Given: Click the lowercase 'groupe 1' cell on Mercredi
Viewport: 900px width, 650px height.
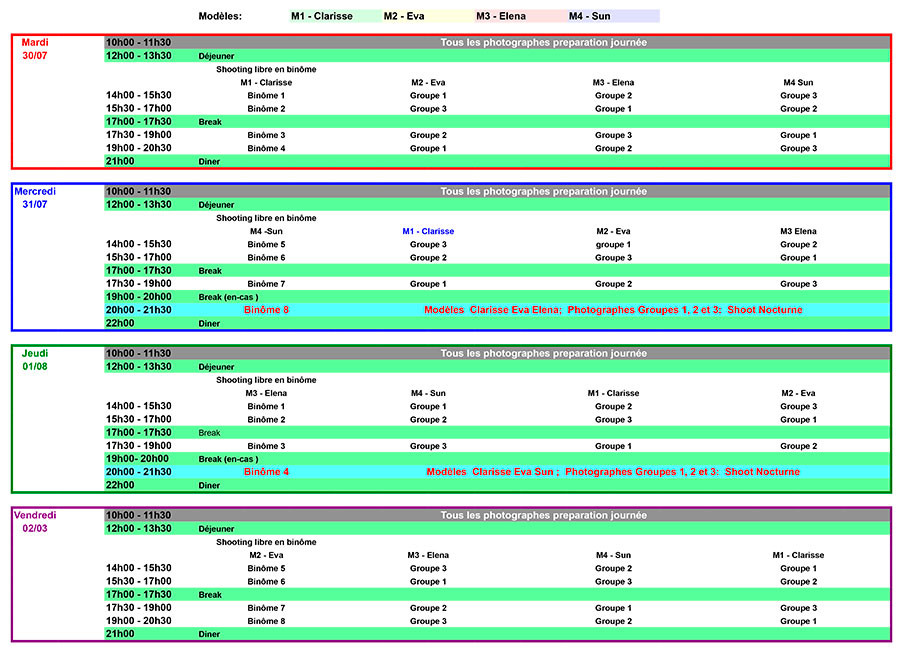Looking at the screenshot, I should [613, 244].
